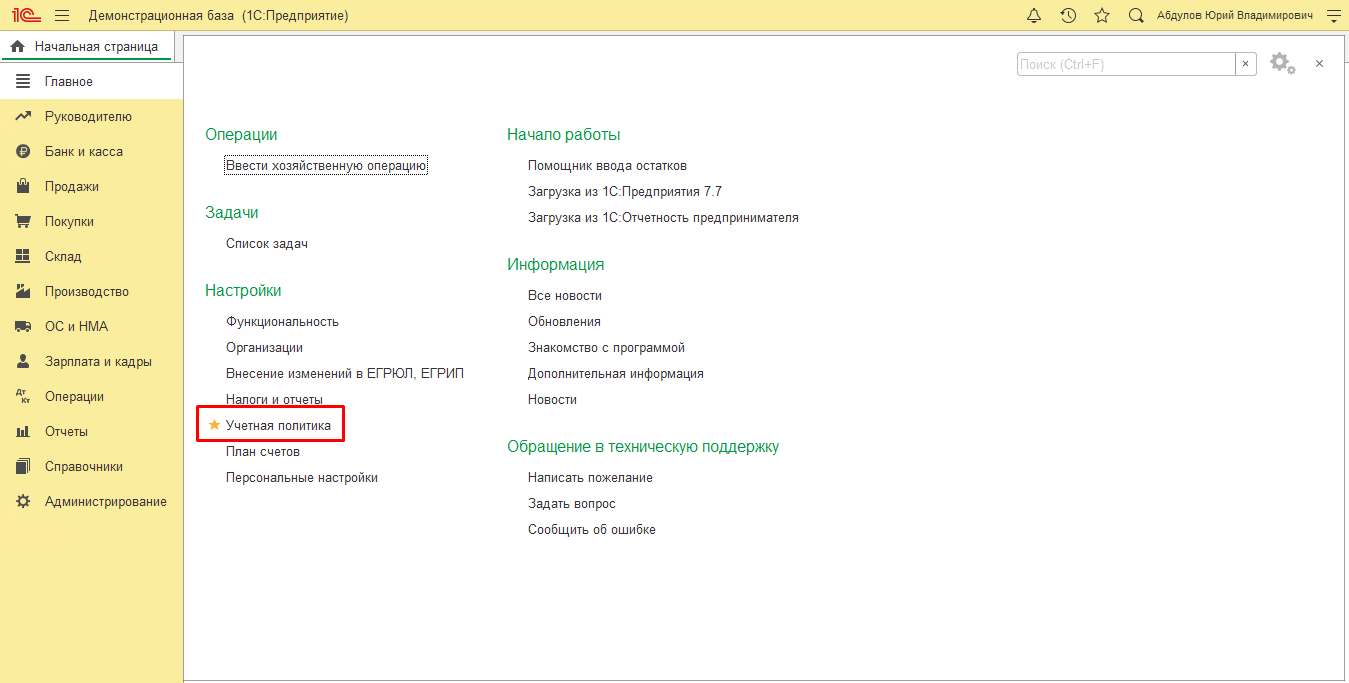1349x683 pixels.
Task: Click the global search magnifier icon
Action: (x=1136, y=15)
